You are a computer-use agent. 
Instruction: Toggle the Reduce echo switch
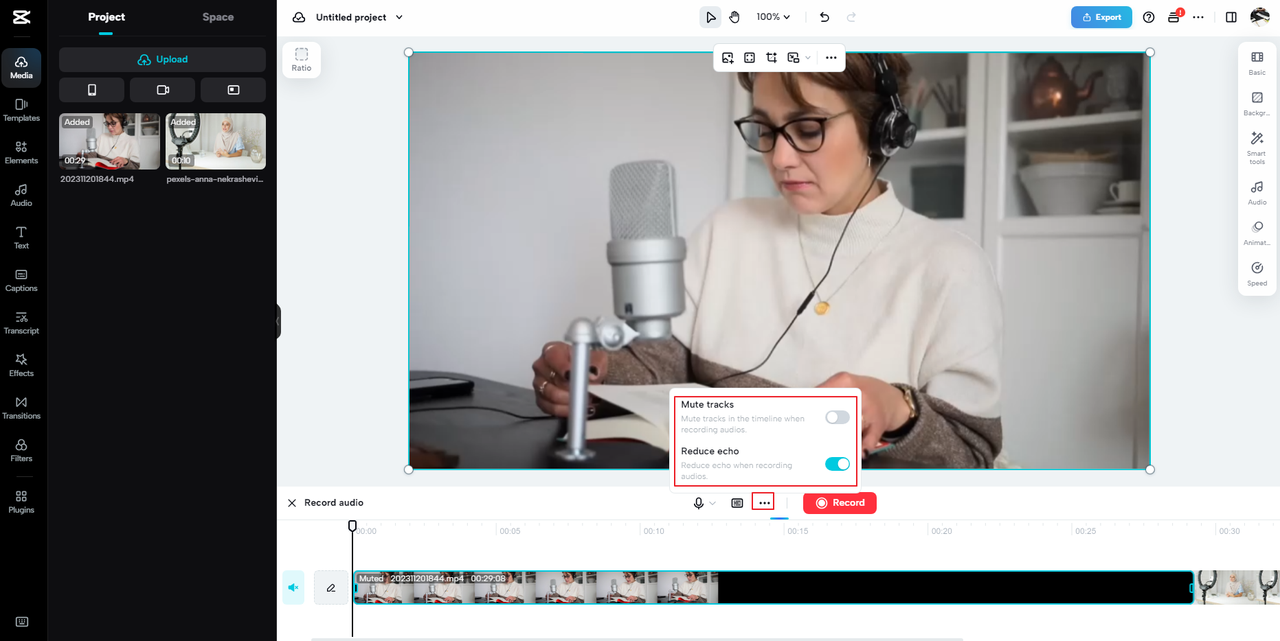point(837,464)
